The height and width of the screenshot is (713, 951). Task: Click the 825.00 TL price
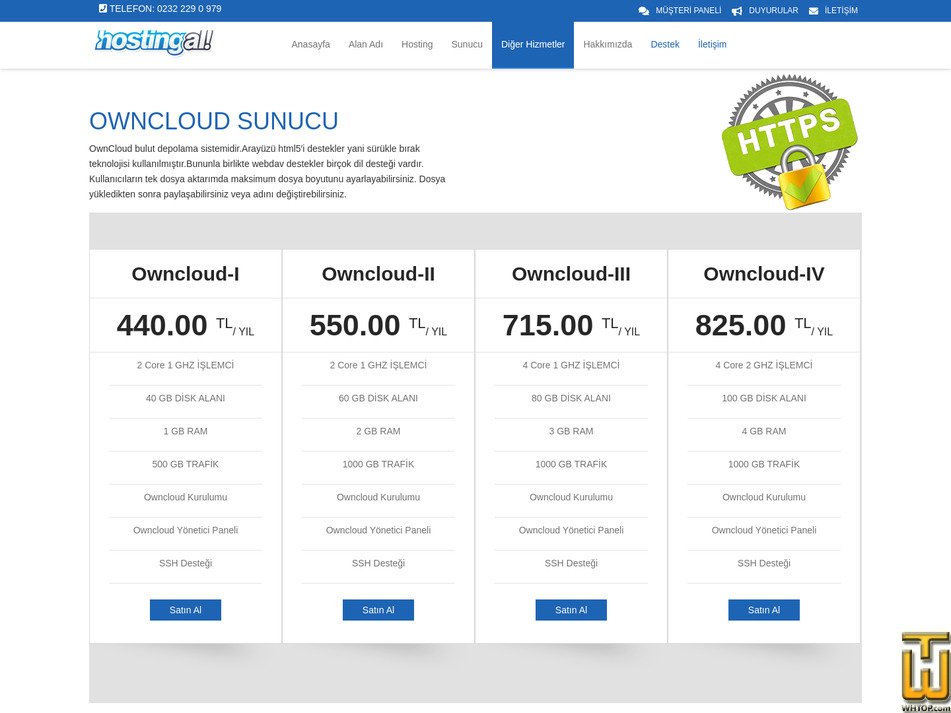(x=764, y=326)
